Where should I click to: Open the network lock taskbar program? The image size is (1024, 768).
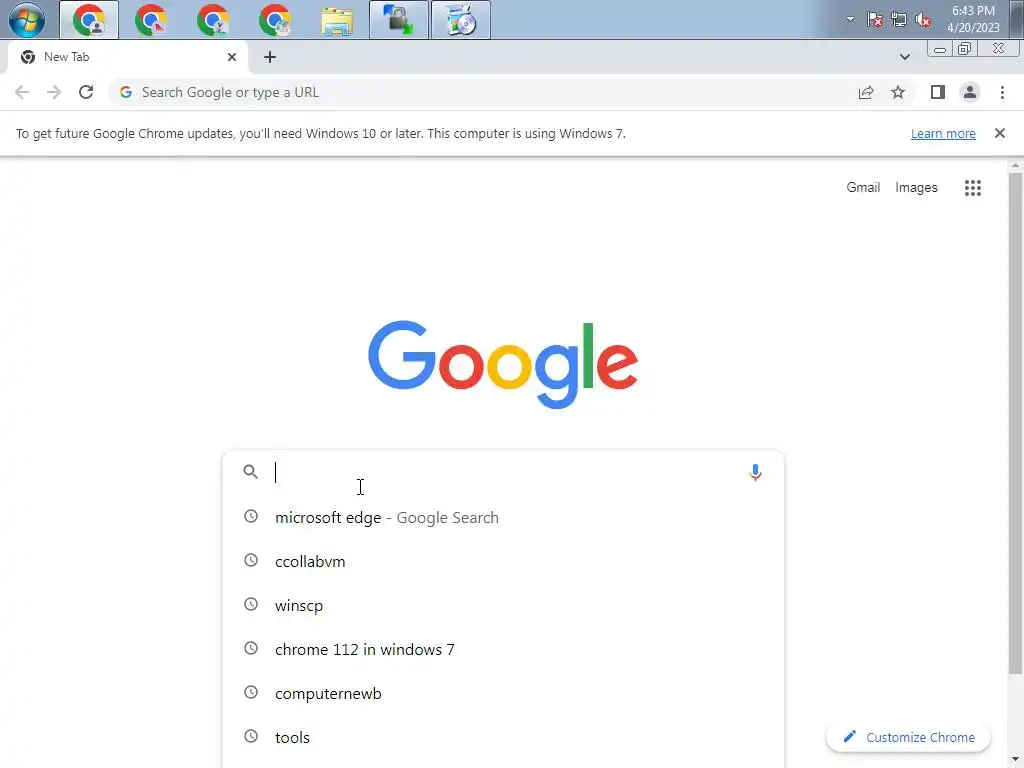pos(398,20)
